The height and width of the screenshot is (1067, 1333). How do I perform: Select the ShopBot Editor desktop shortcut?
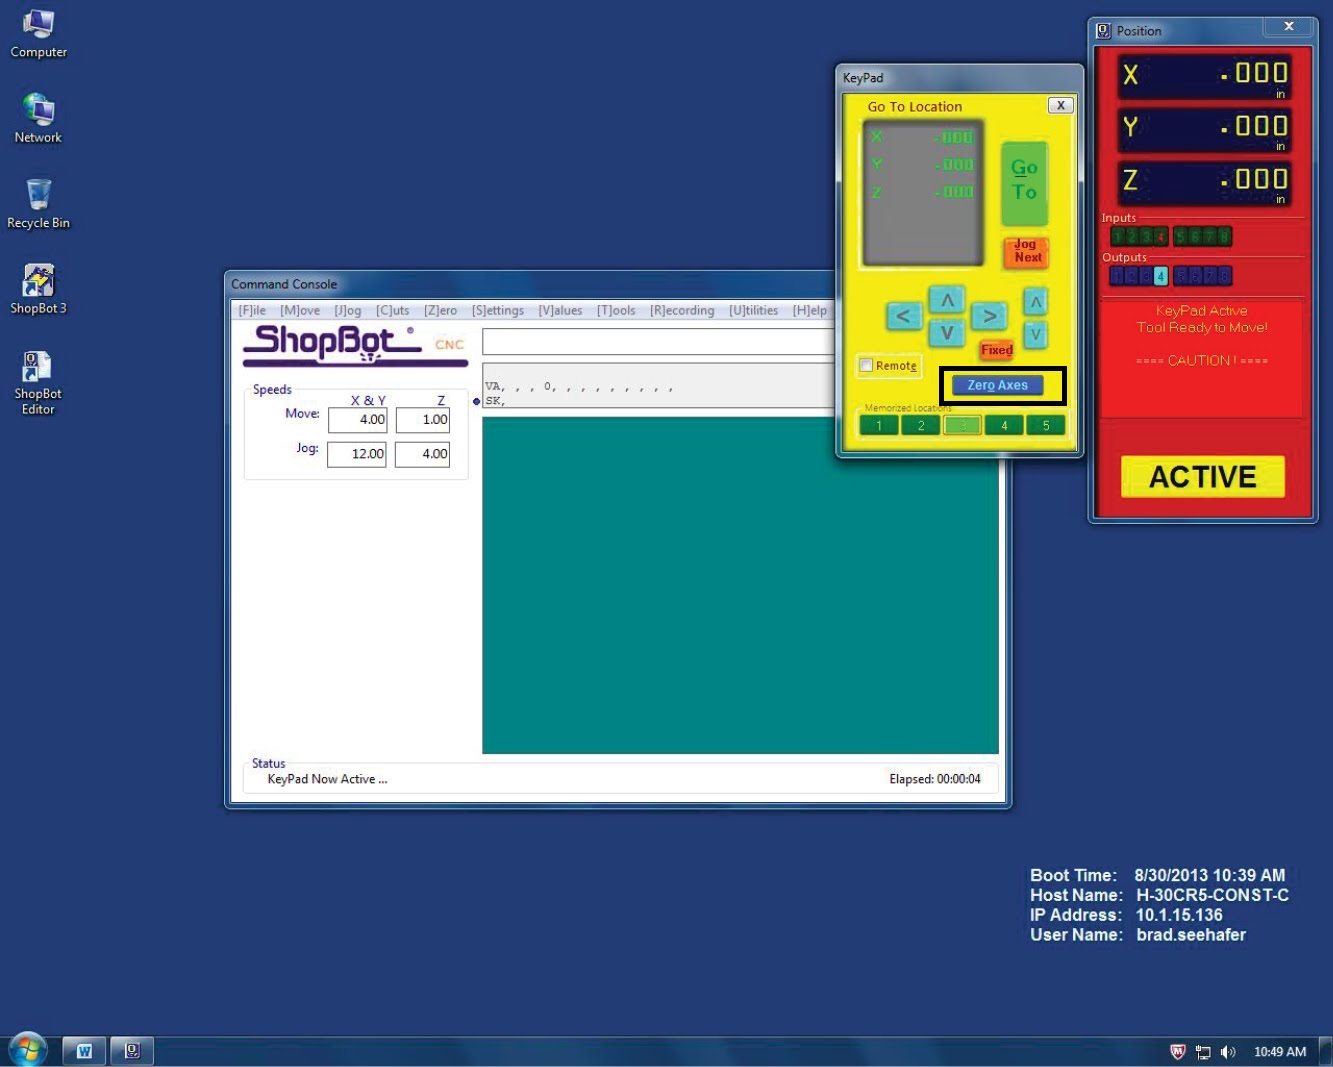(x=38, y=382)
